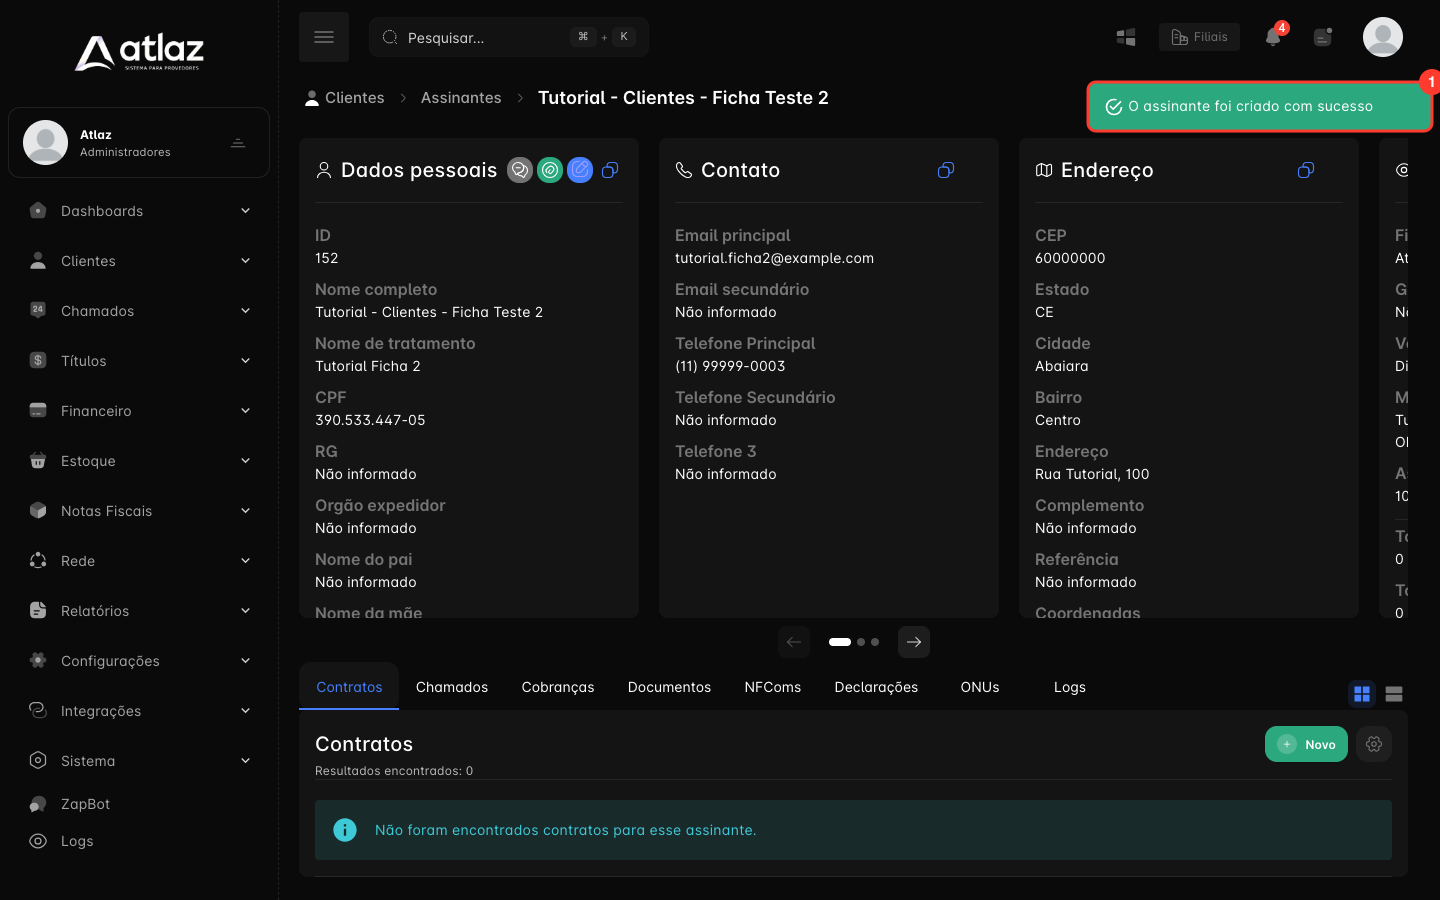Expand the Estoque sidebar menu
This screenshot has height=900, width=1440.
click(140, 461)
